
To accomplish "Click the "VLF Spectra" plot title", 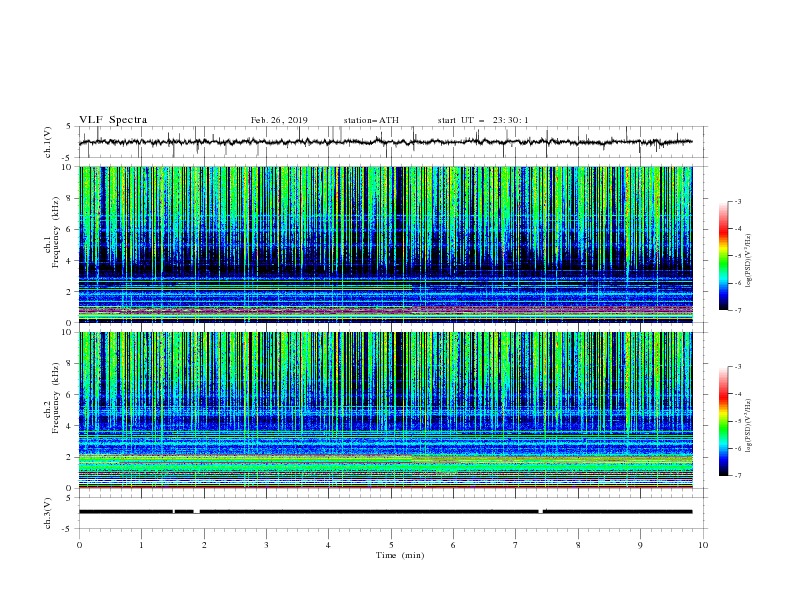I will pyautogui.click(x=113, y=120).
